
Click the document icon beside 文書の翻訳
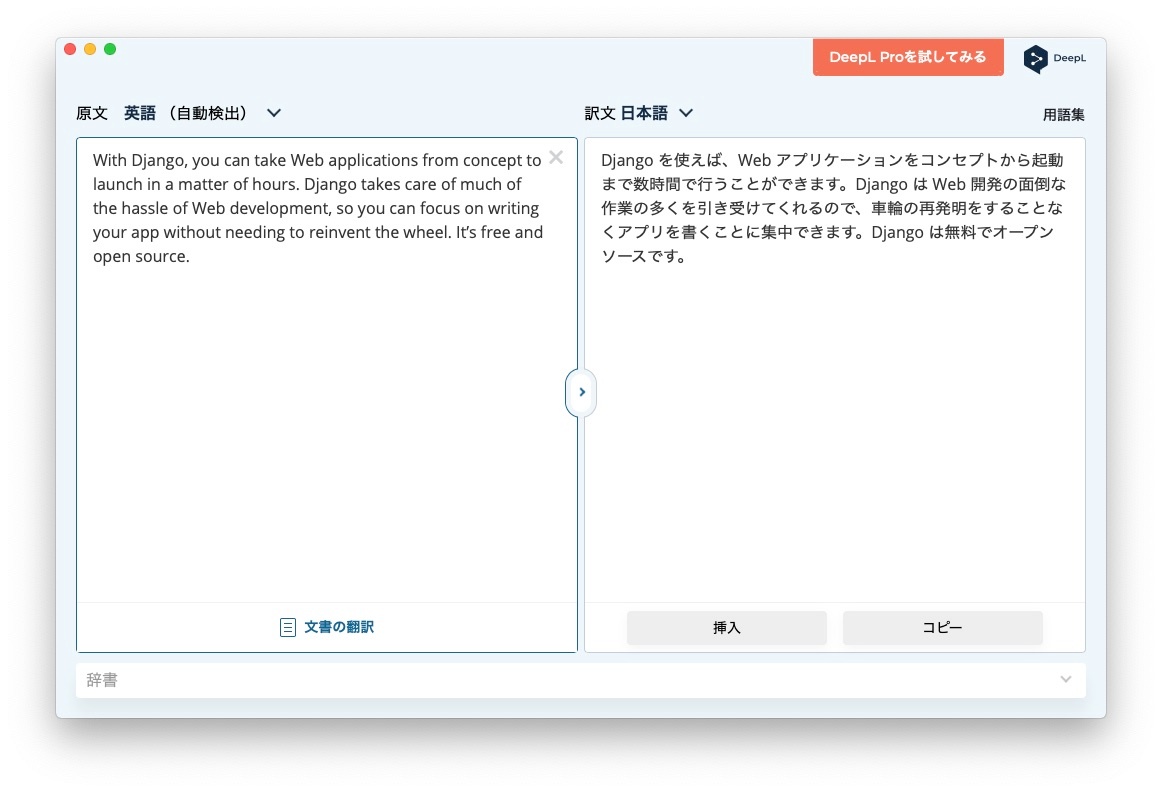click(x=288, y=628)
